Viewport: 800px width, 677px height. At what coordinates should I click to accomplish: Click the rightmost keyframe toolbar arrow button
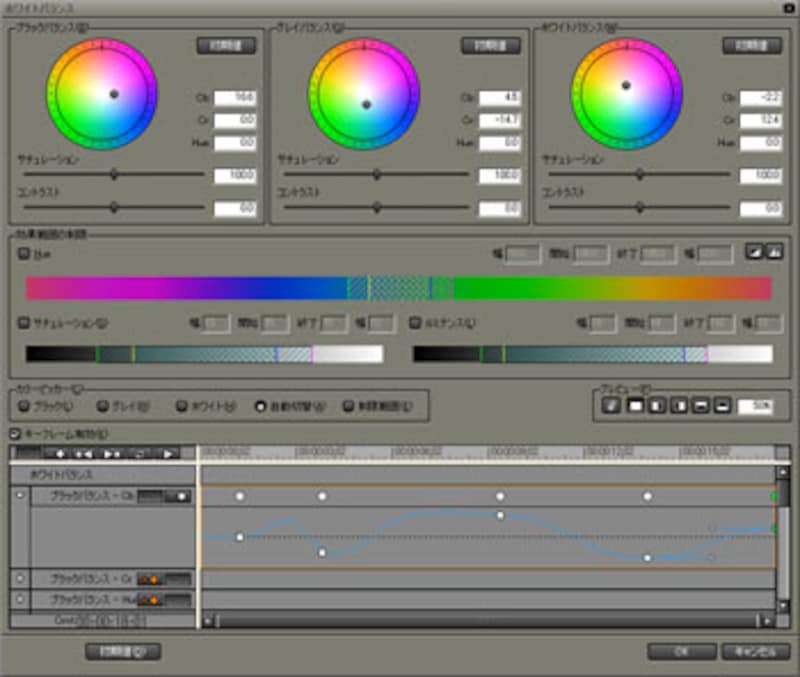pos(169,453)
